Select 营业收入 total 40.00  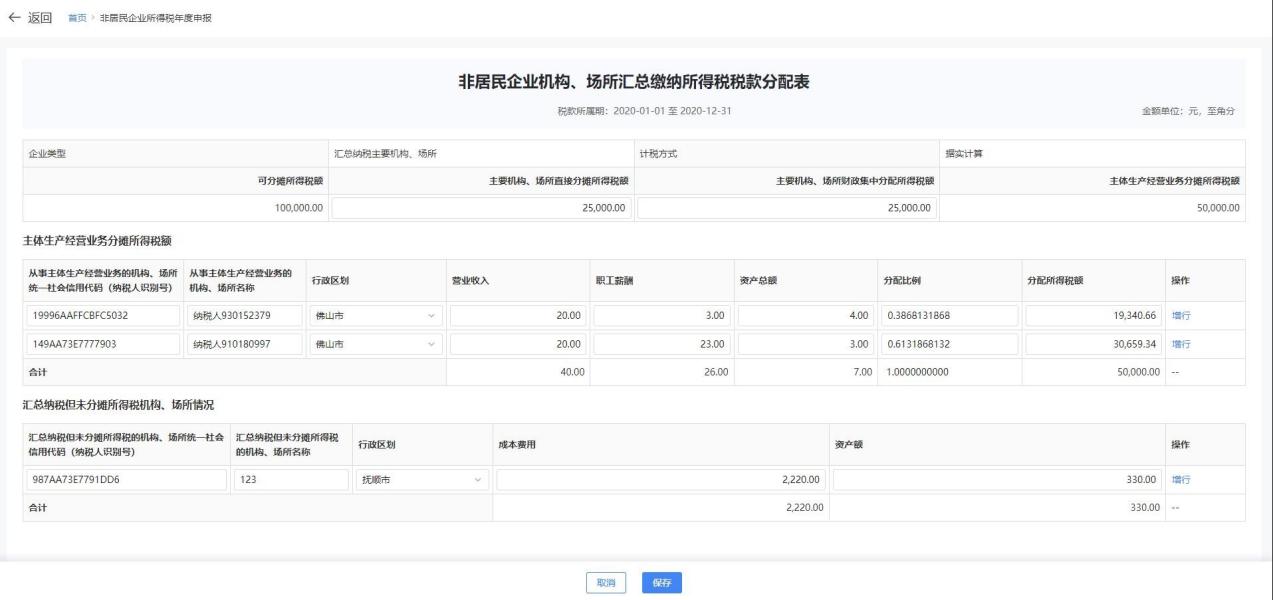tap(572, 372)
